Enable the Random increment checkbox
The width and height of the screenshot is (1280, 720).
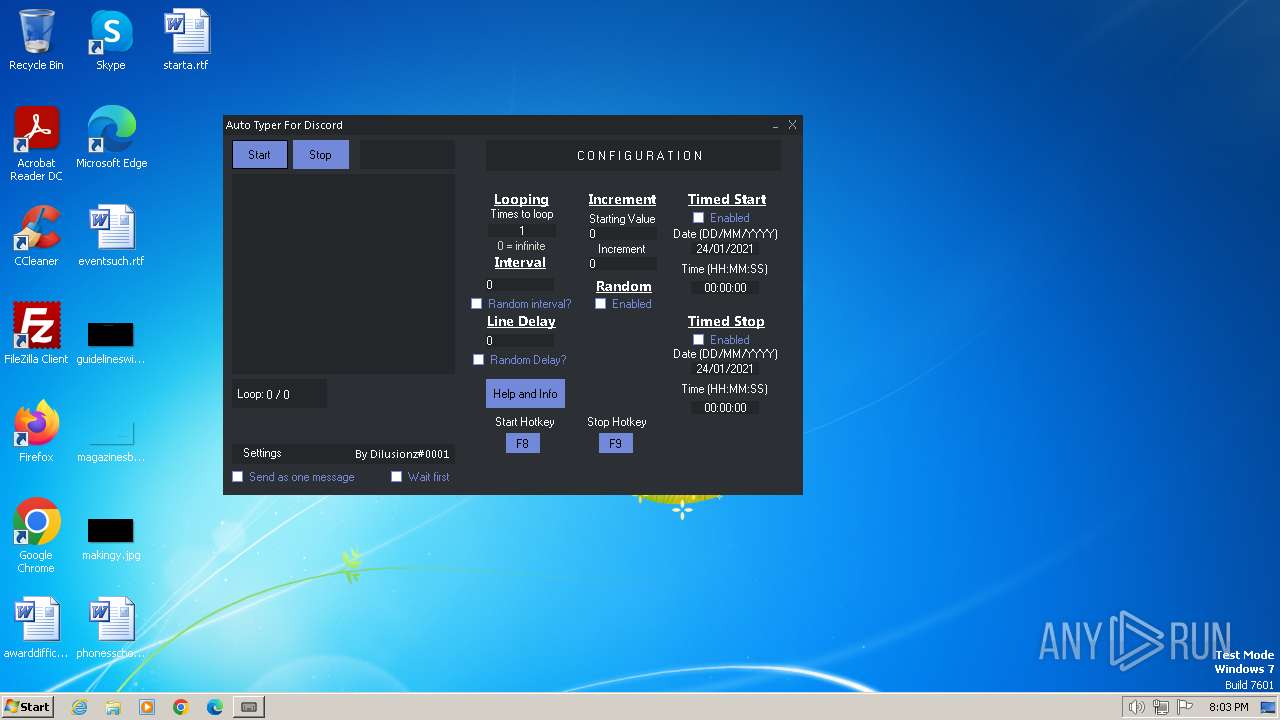coord(600,304)
